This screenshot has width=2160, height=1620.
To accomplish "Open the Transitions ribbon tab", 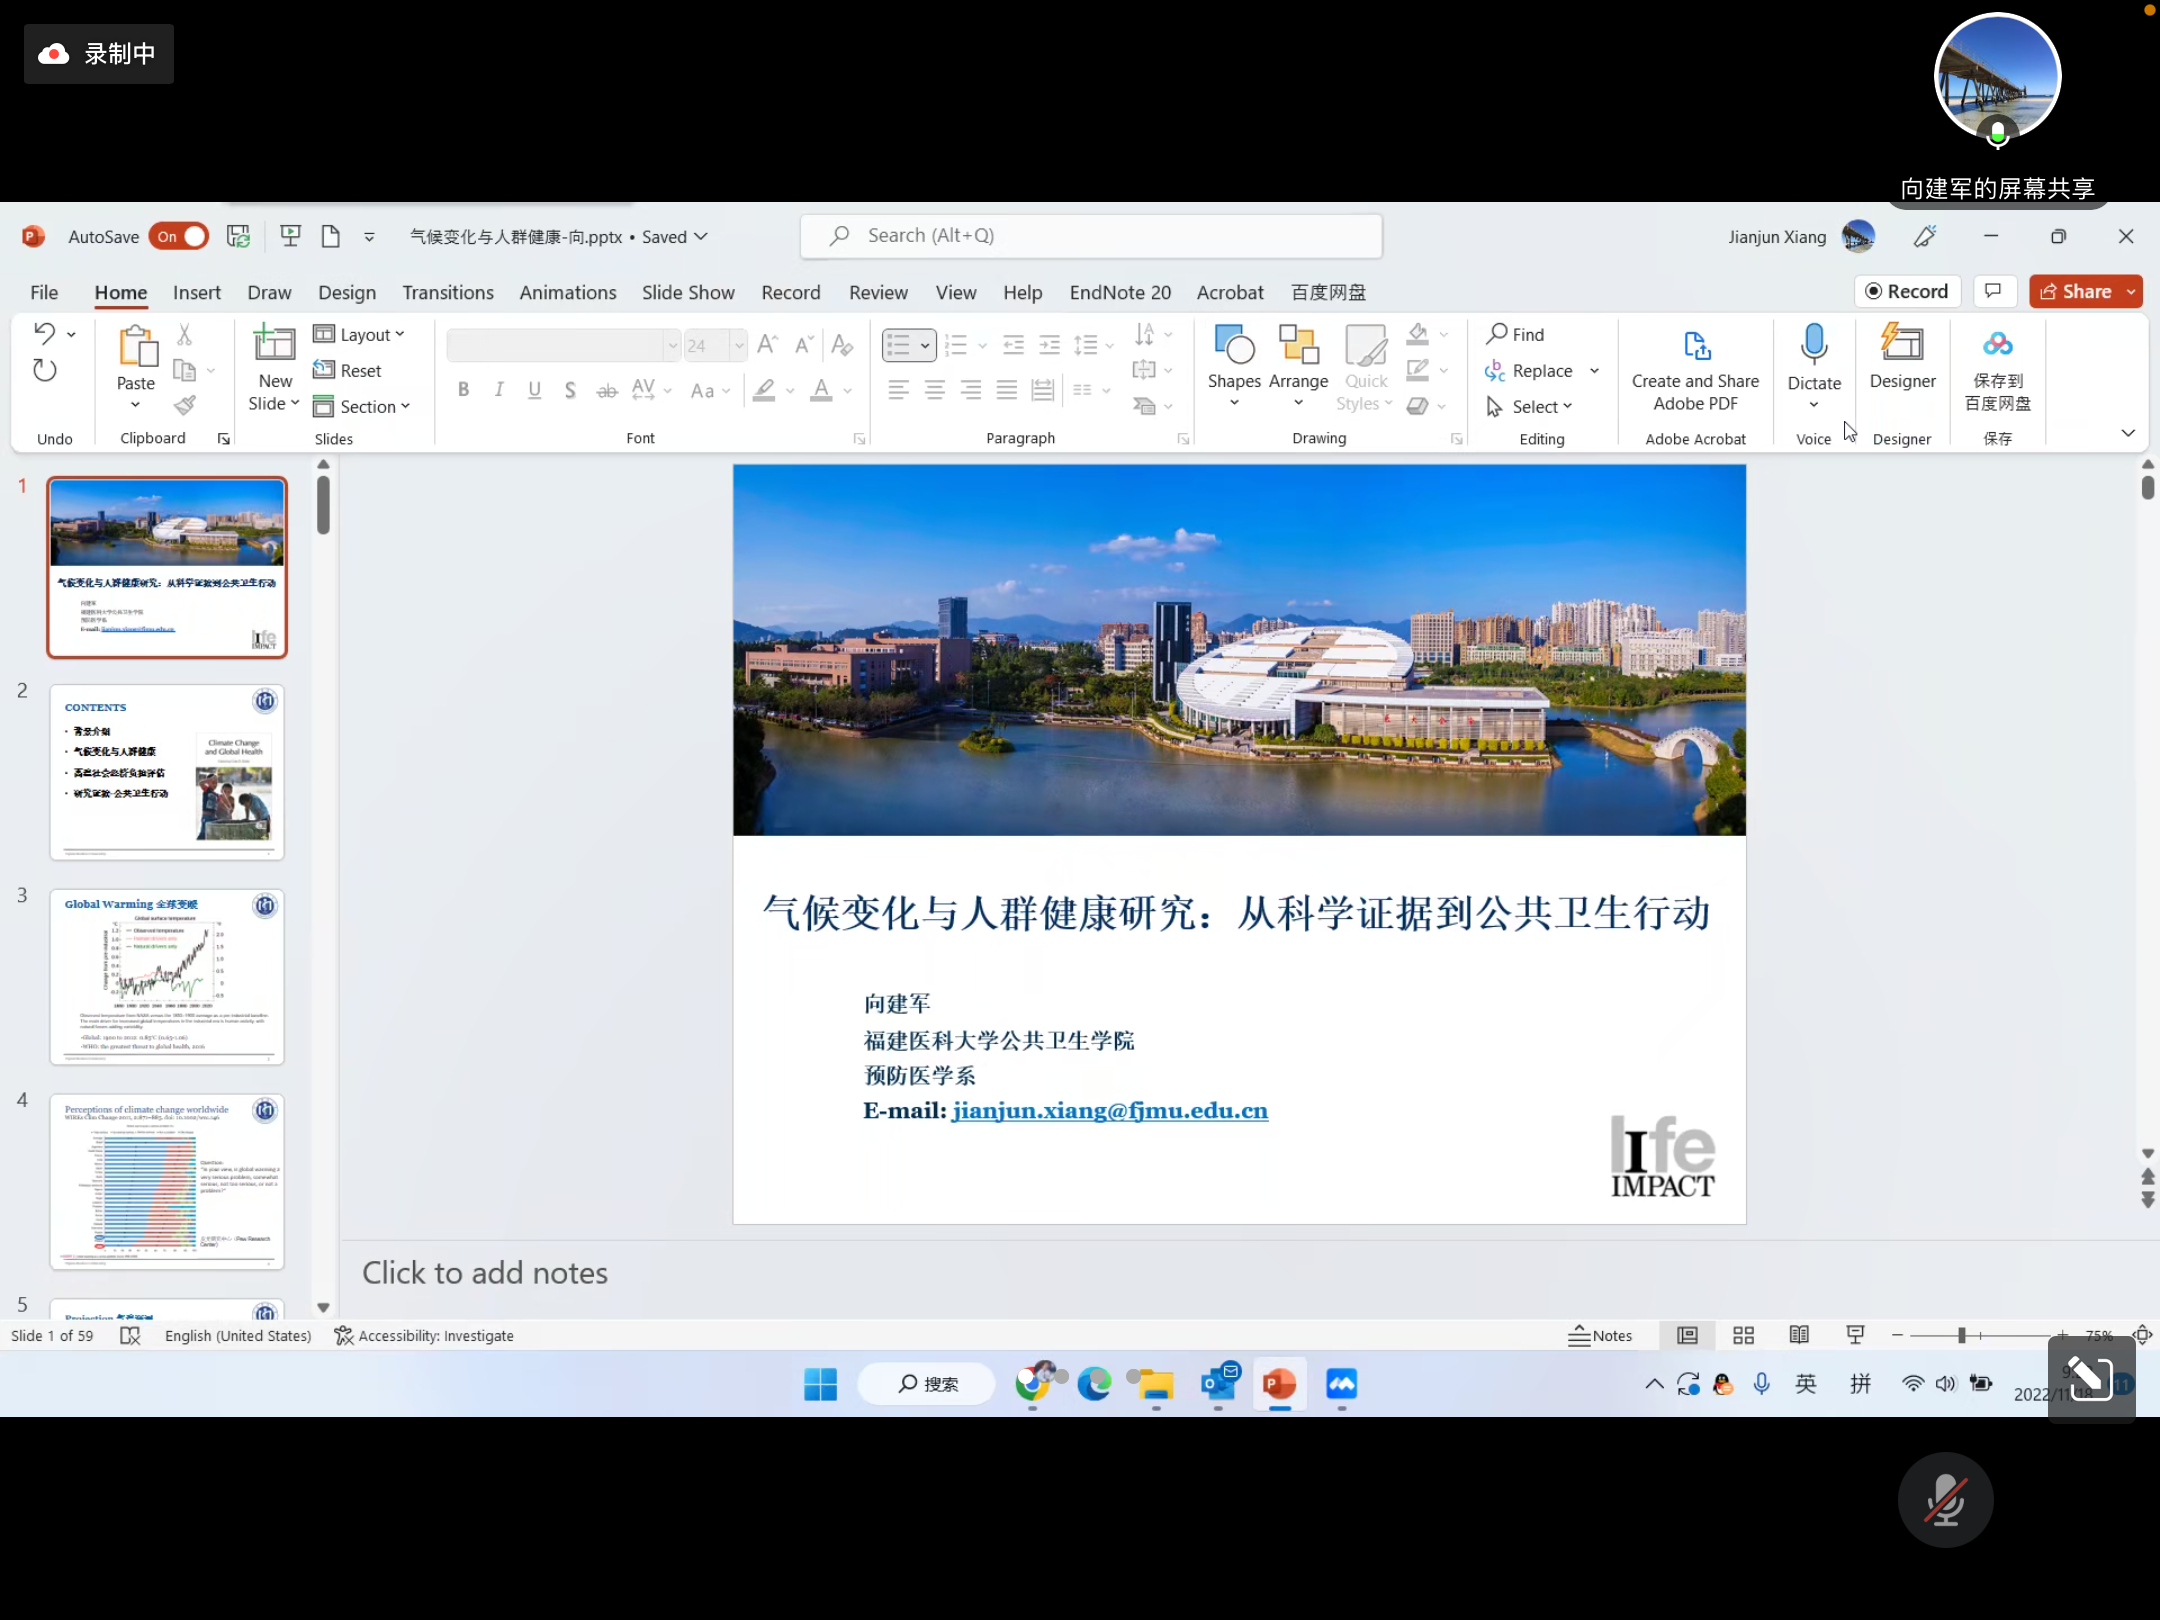I will click(x=447, y=292).
